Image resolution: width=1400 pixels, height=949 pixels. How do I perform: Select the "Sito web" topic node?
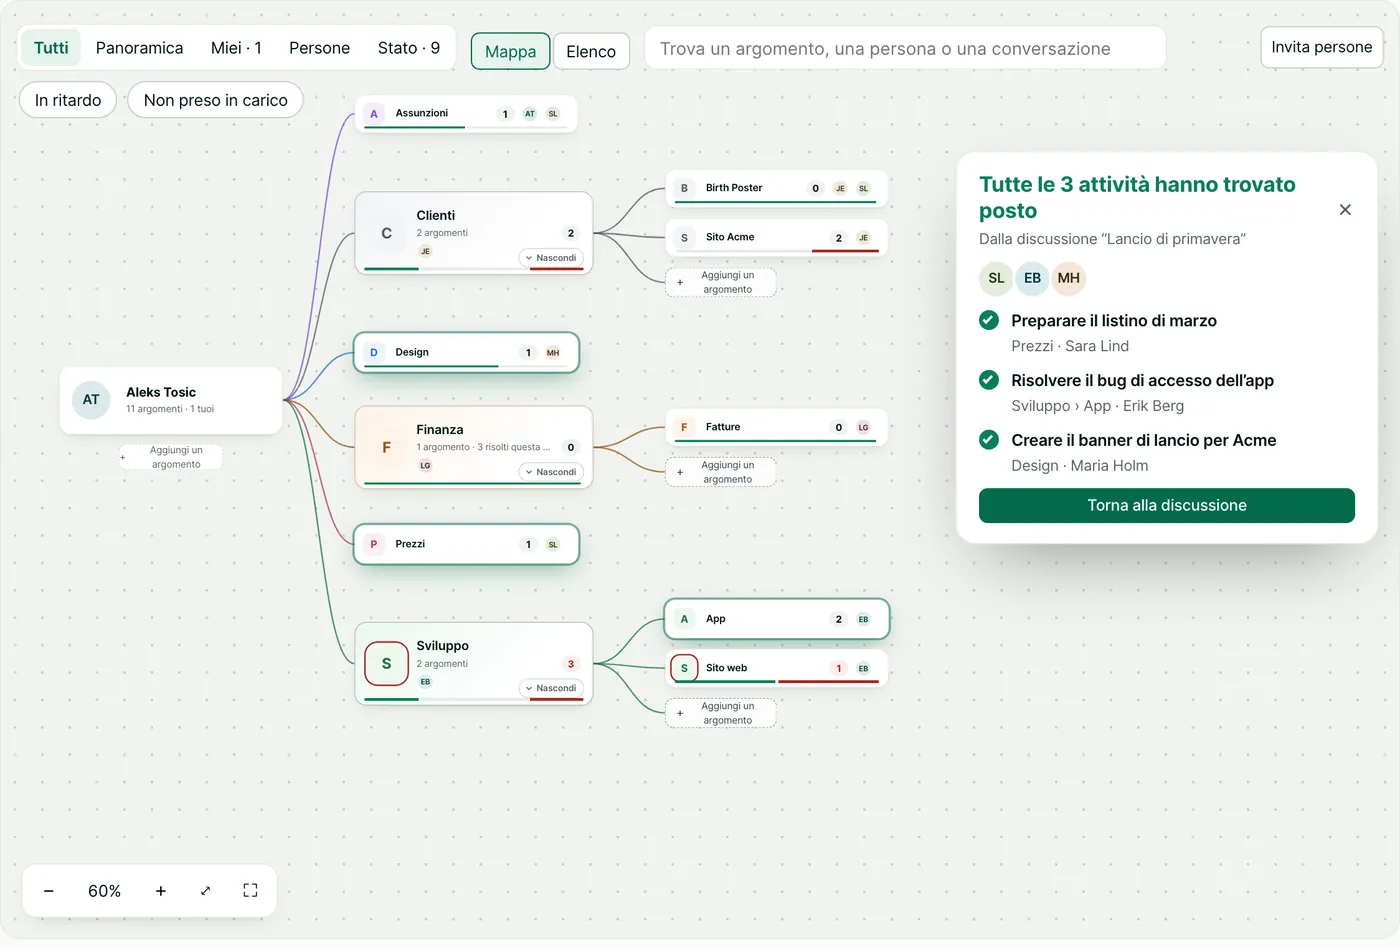click(x=776, y=668)
